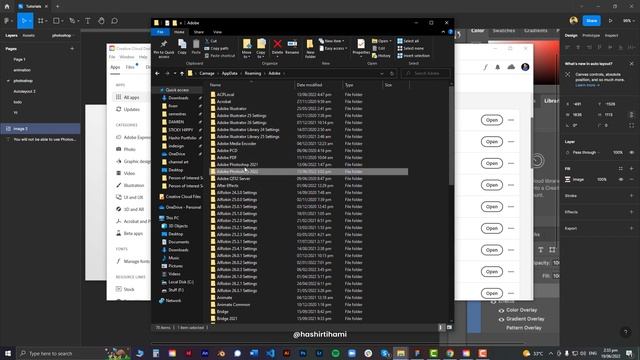The height and width of the screenshot is (360, 640).
Task: Click the cloud sync icon in Creative Cloud
Action: [x=511, y=67]
